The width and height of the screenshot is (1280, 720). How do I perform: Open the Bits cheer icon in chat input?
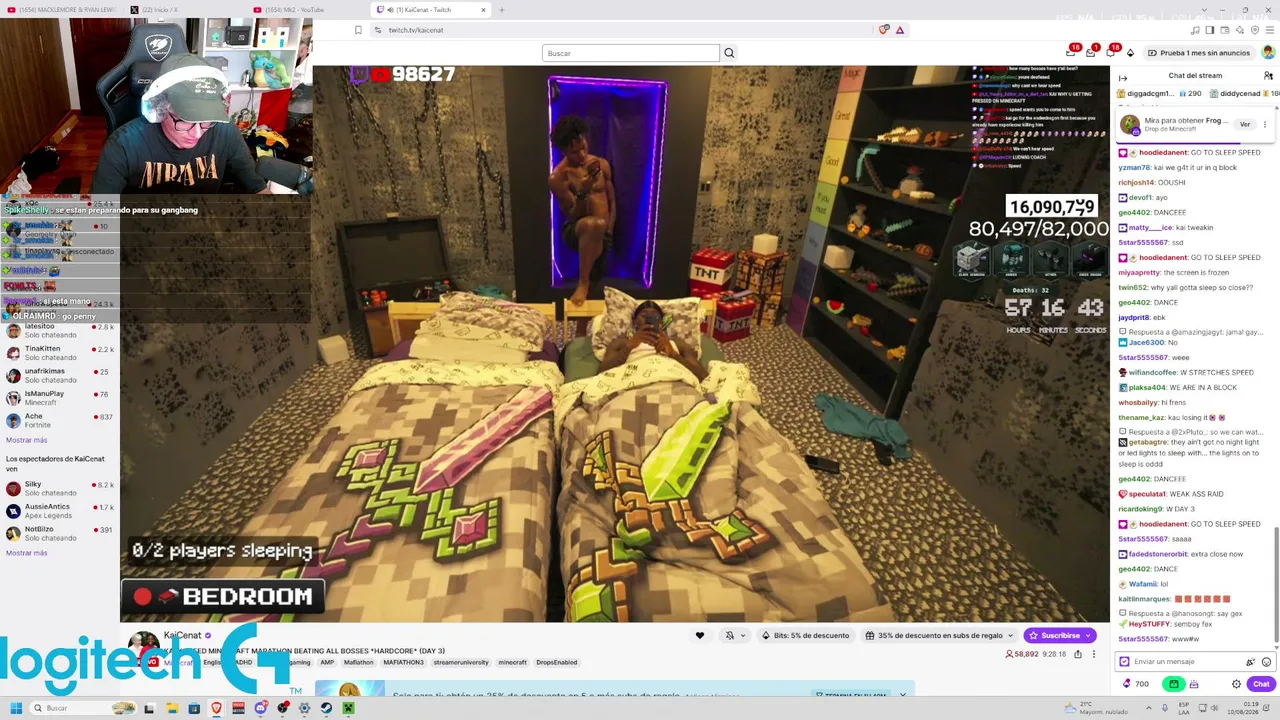pyautogui.click(x=1250, y=662)
